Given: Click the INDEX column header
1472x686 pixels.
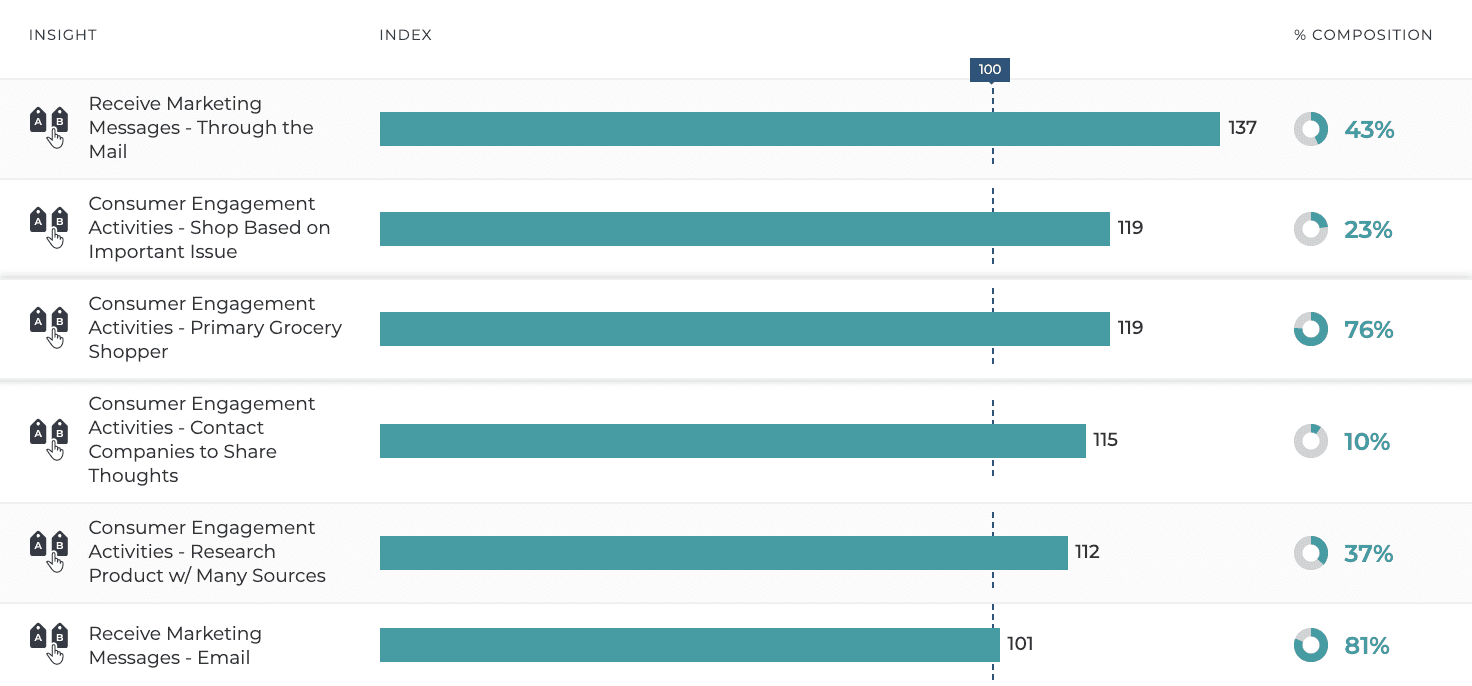Looking at the screenshot, I should click(406, 35).
